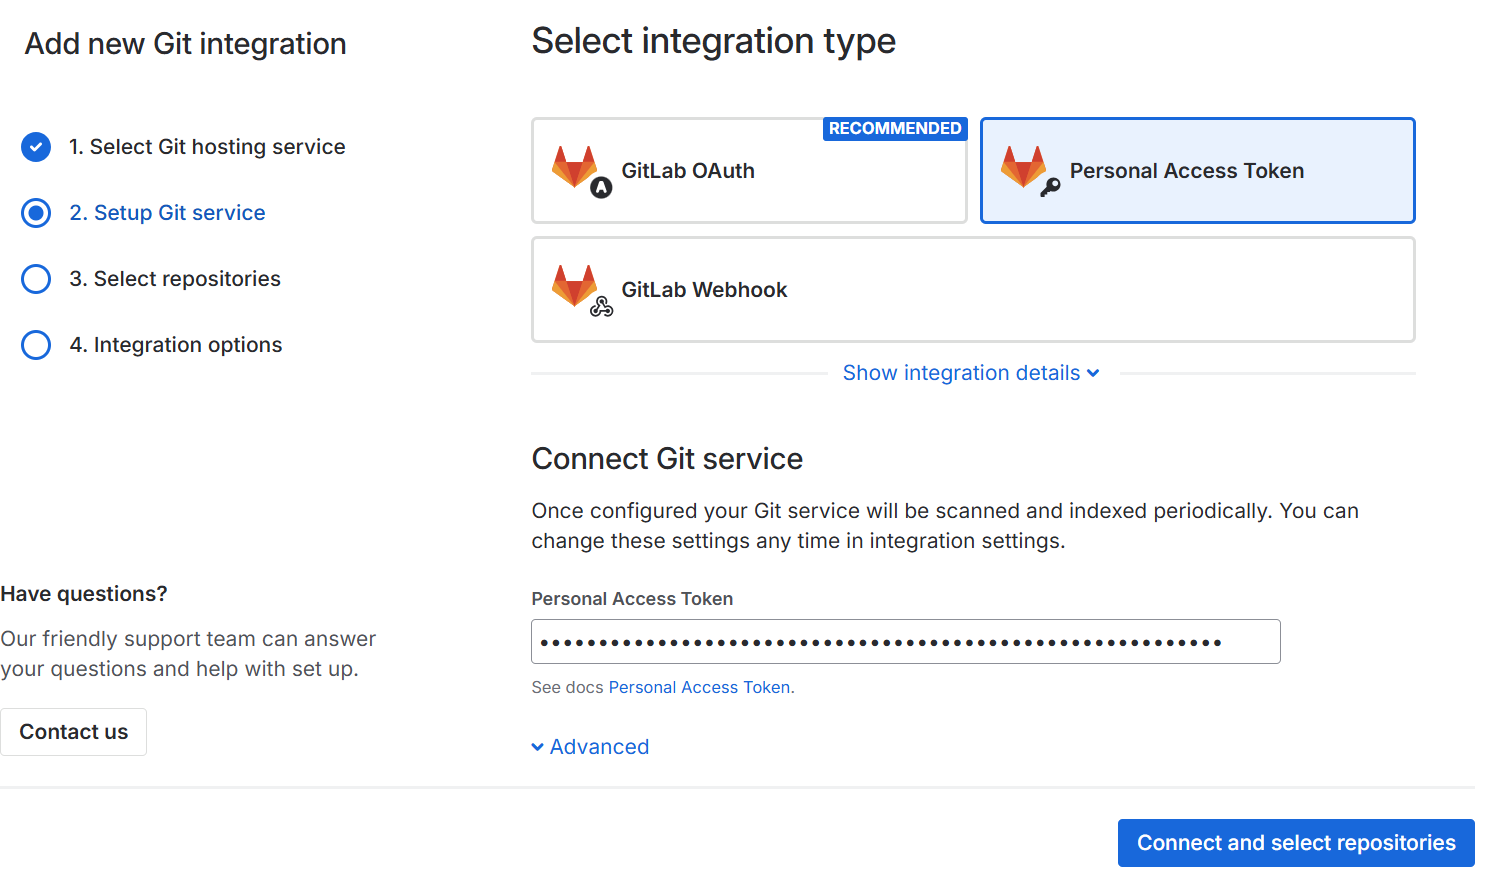Click the GitLab fox logo on OAuth card

click(x=574, y=166)
